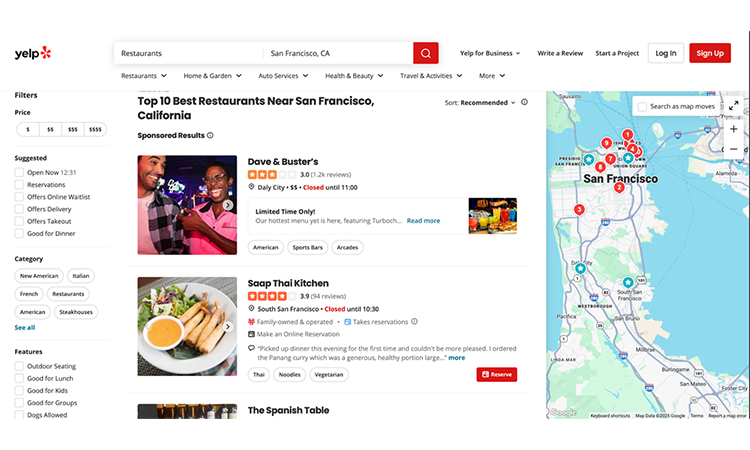Expand the Yelp for Business menu
The height and width of the screenshot is (450, 750).
490,53
